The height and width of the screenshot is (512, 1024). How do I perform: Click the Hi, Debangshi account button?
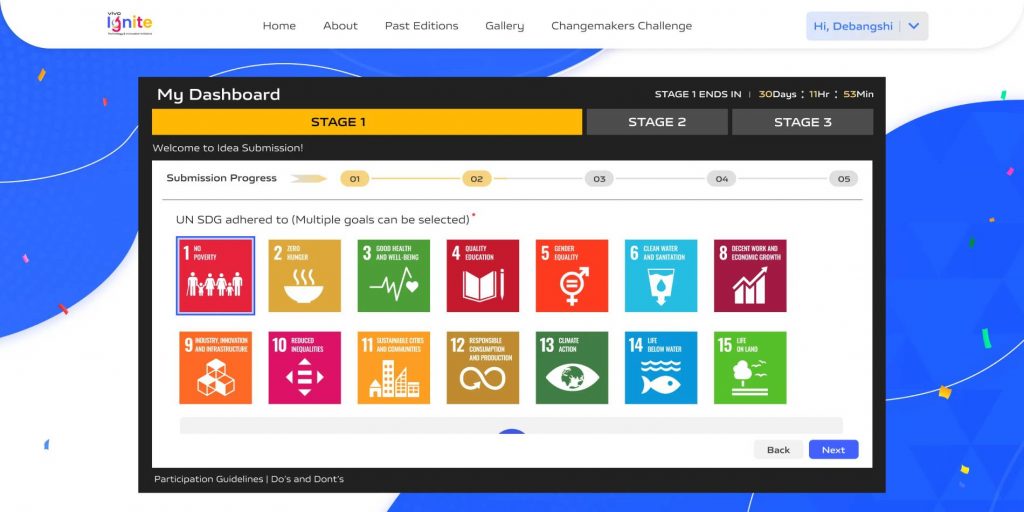(x=867, y=26)
